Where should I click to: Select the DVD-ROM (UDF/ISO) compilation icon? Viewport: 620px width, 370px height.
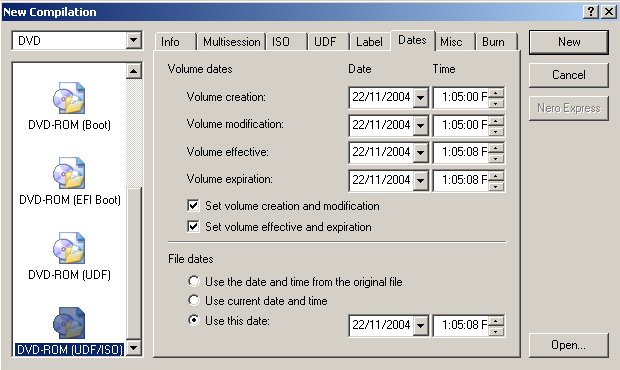[69, 323]
